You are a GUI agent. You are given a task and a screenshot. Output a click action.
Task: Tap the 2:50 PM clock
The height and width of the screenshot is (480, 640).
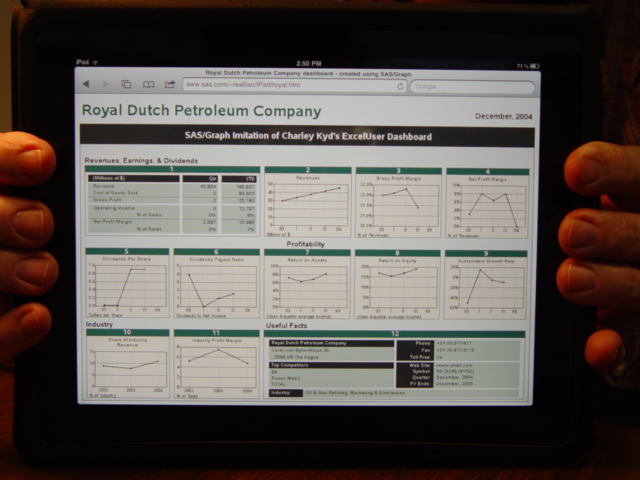pos(309,64)
